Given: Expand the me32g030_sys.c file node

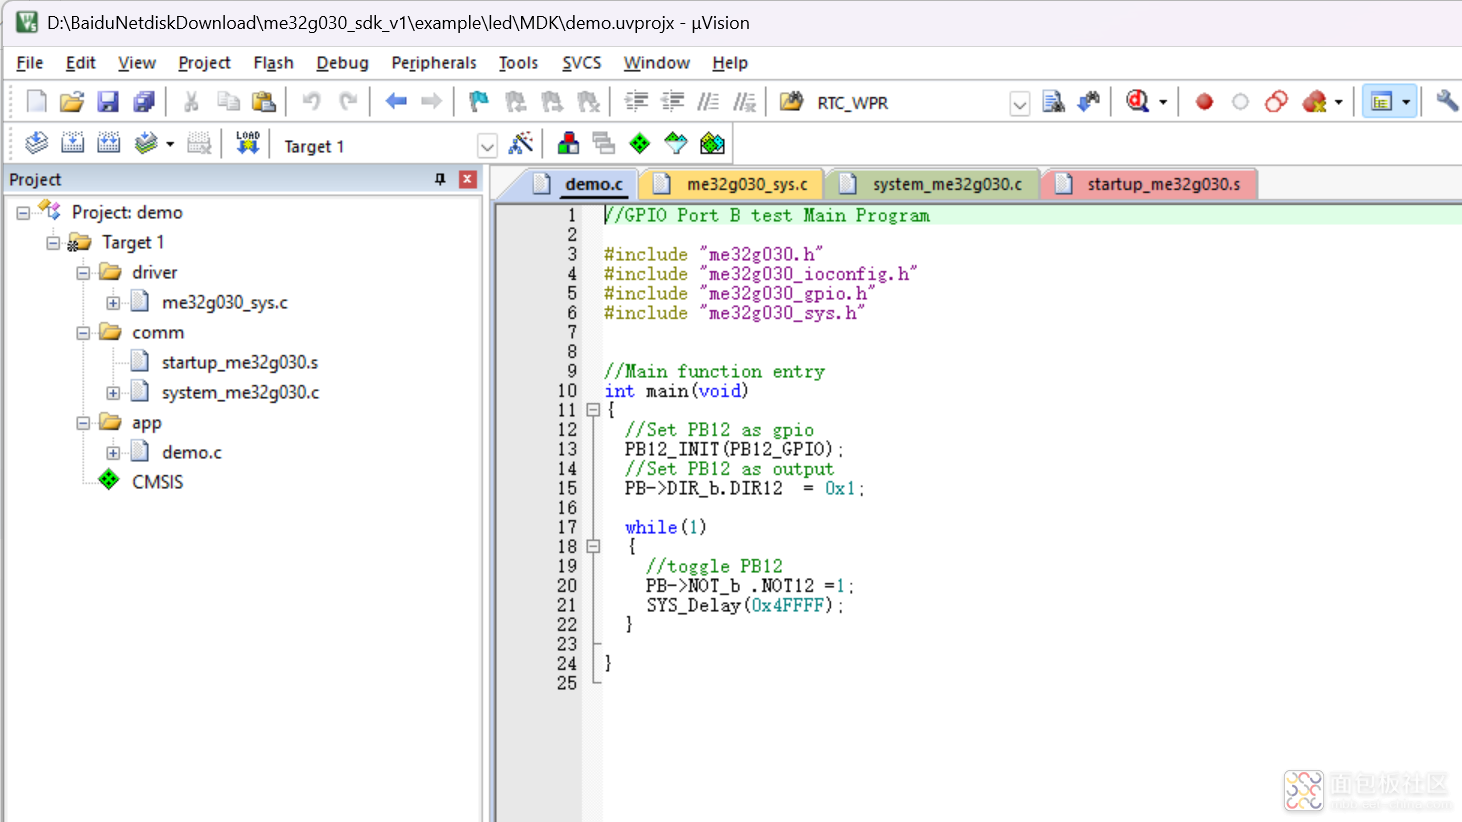Looking at the screenshot, I should (x=113, y=302).
